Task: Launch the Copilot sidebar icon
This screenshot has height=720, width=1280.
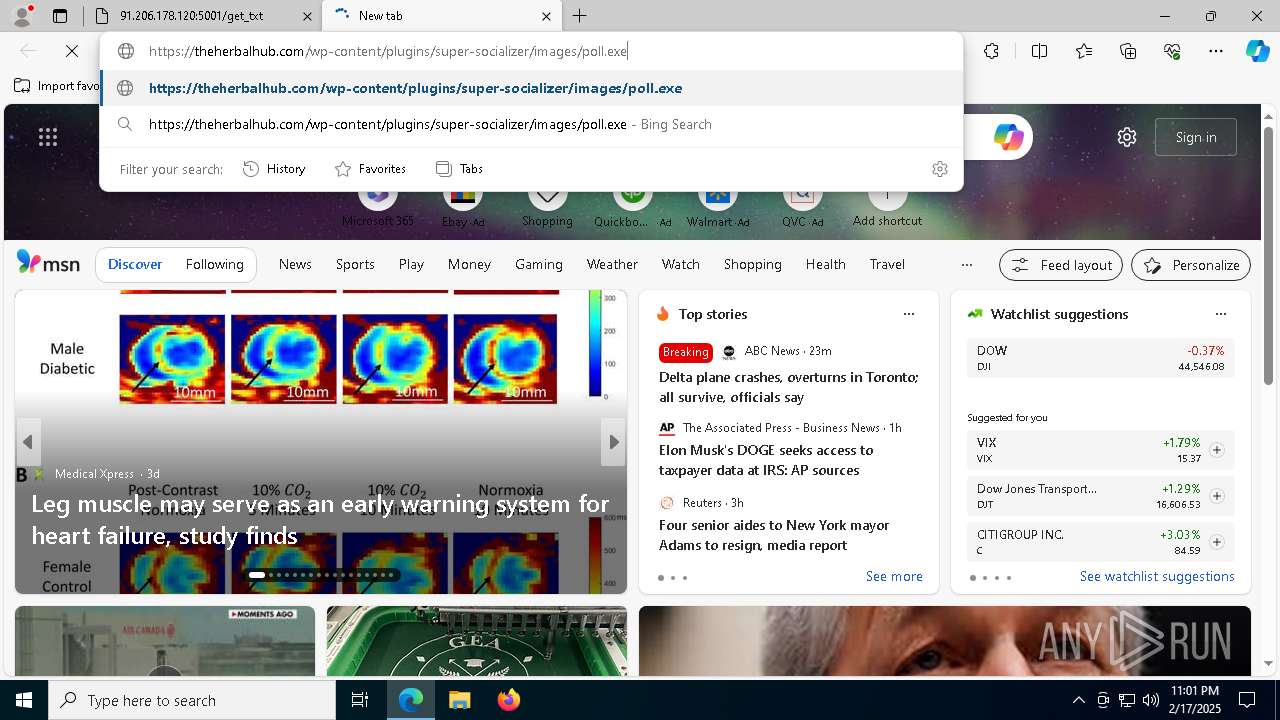Action: pyautogui.click(x=1257, y=51)
